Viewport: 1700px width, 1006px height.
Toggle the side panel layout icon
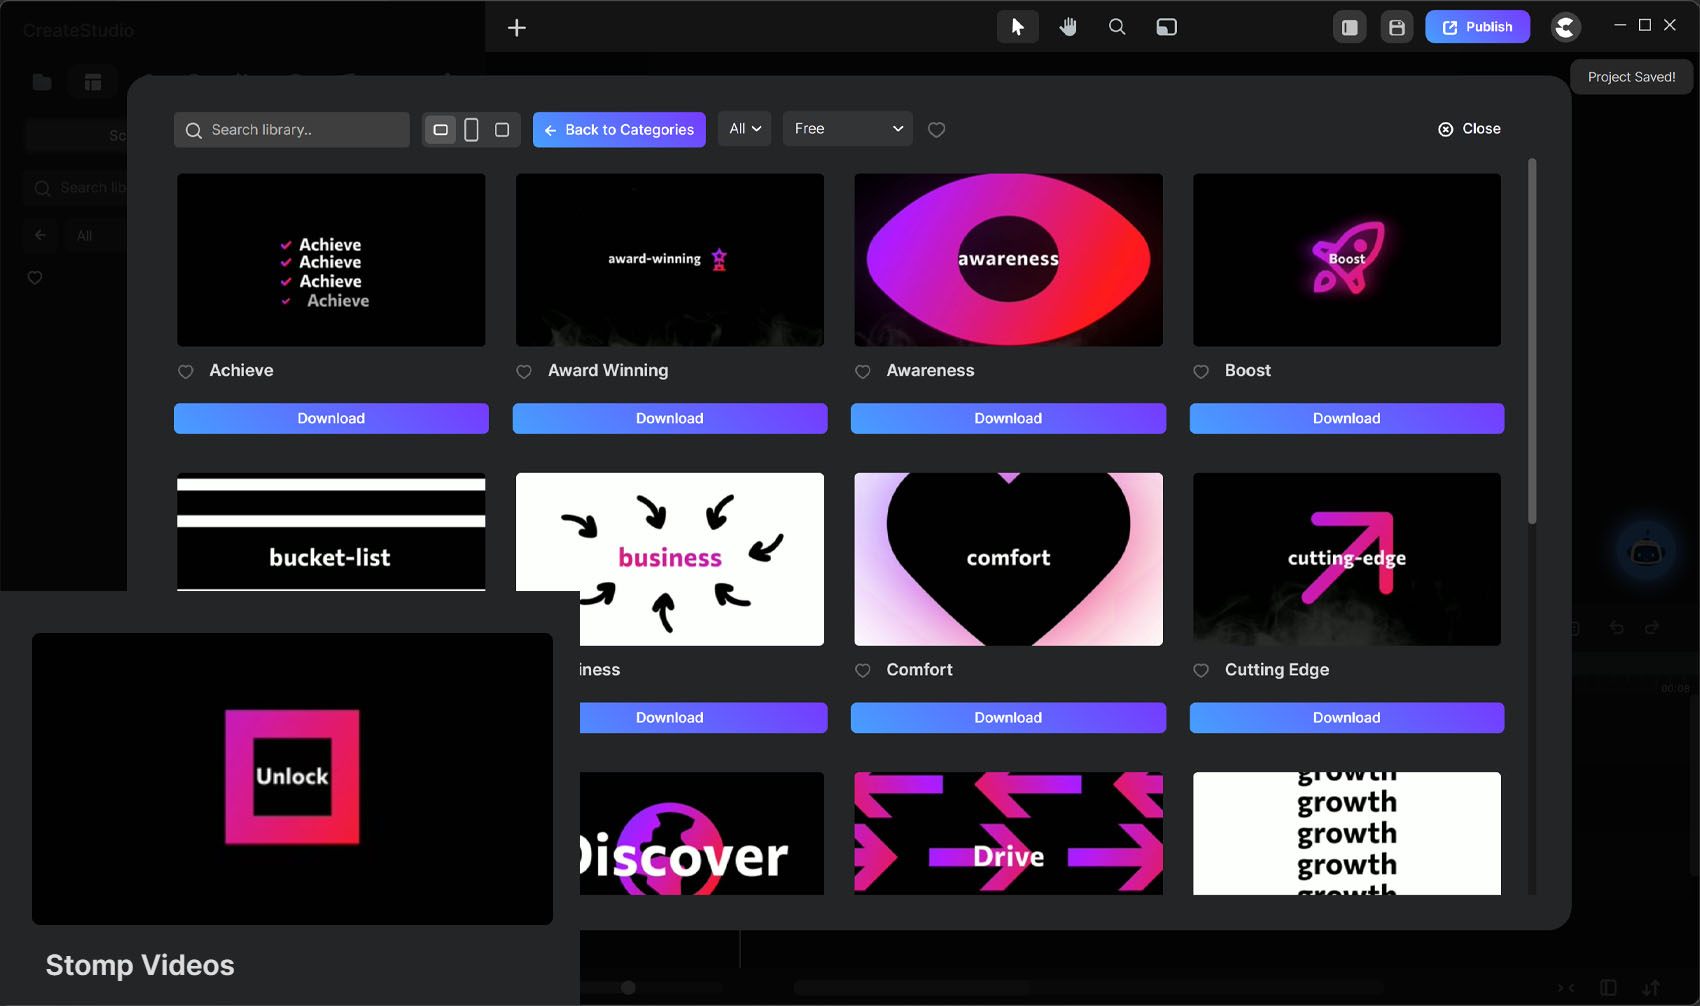click(x=1349, y=27)
